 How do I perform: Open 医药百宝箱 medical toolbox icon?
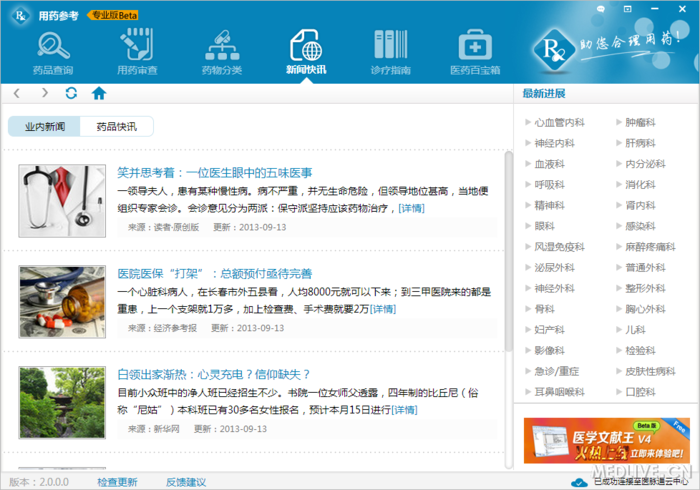pyautogui.click(x=475, y=52)
